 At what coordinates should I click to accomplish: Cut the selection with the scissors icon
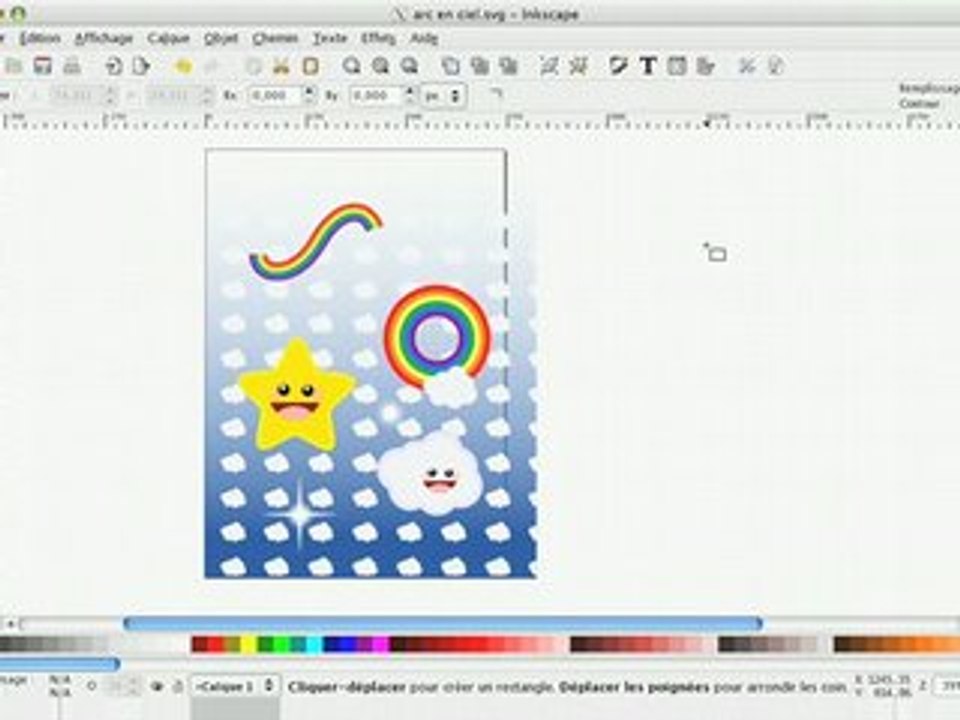pyautogui.click(x=281, y=66)
